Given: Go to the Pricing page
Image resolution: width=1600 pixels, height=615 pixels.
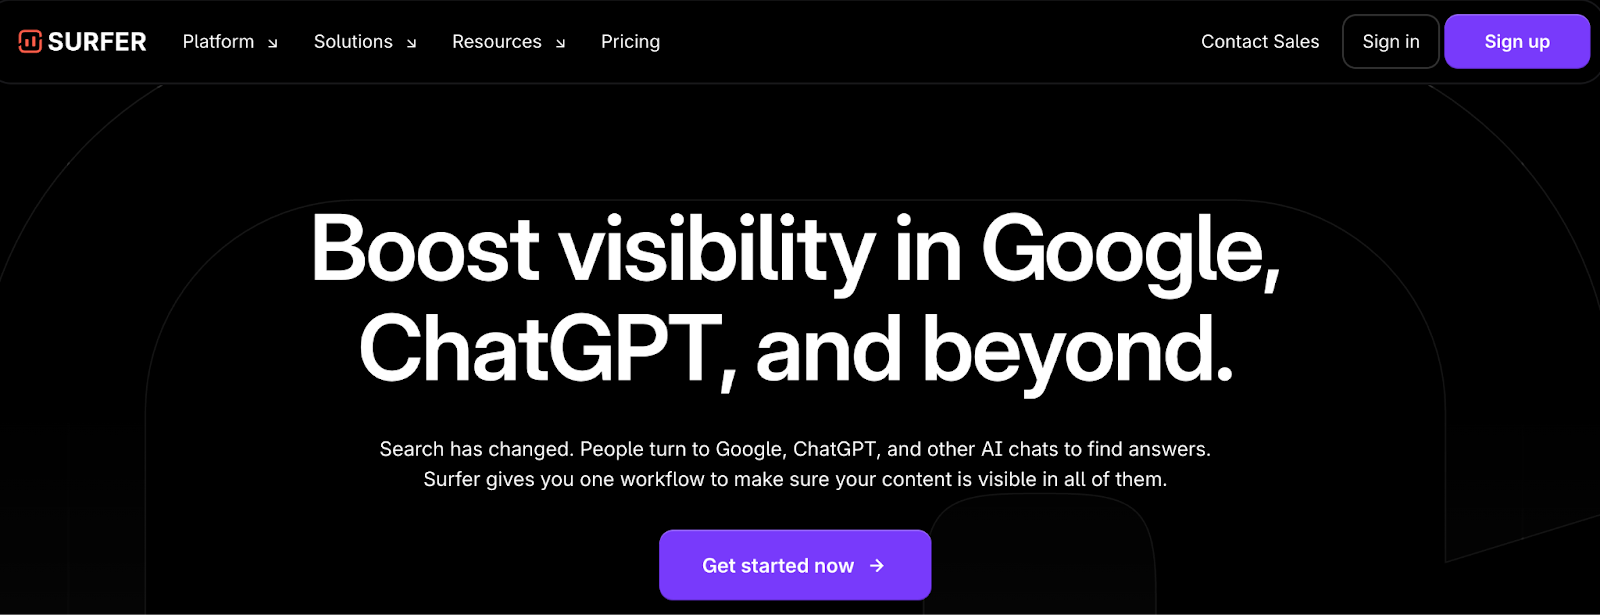Looking at the screenshot, I should click(630, 42).
